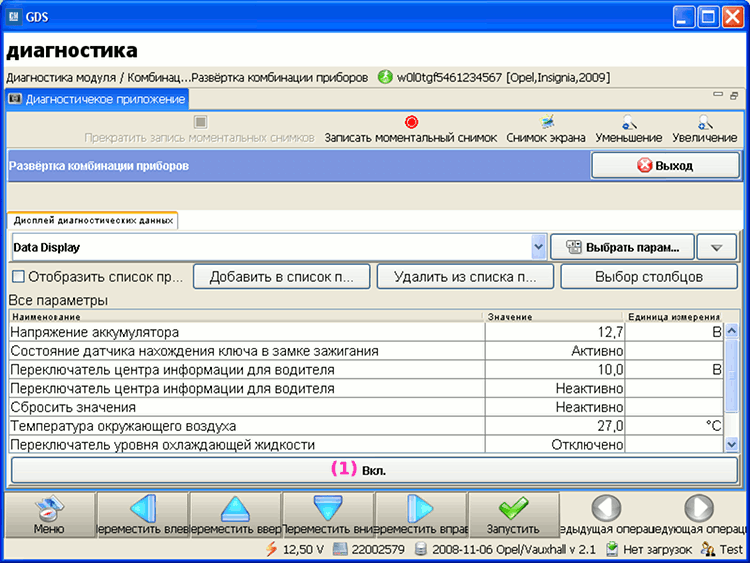Click the parameter list scroll up arrow

pyautogui.click(x=732, y=331)
